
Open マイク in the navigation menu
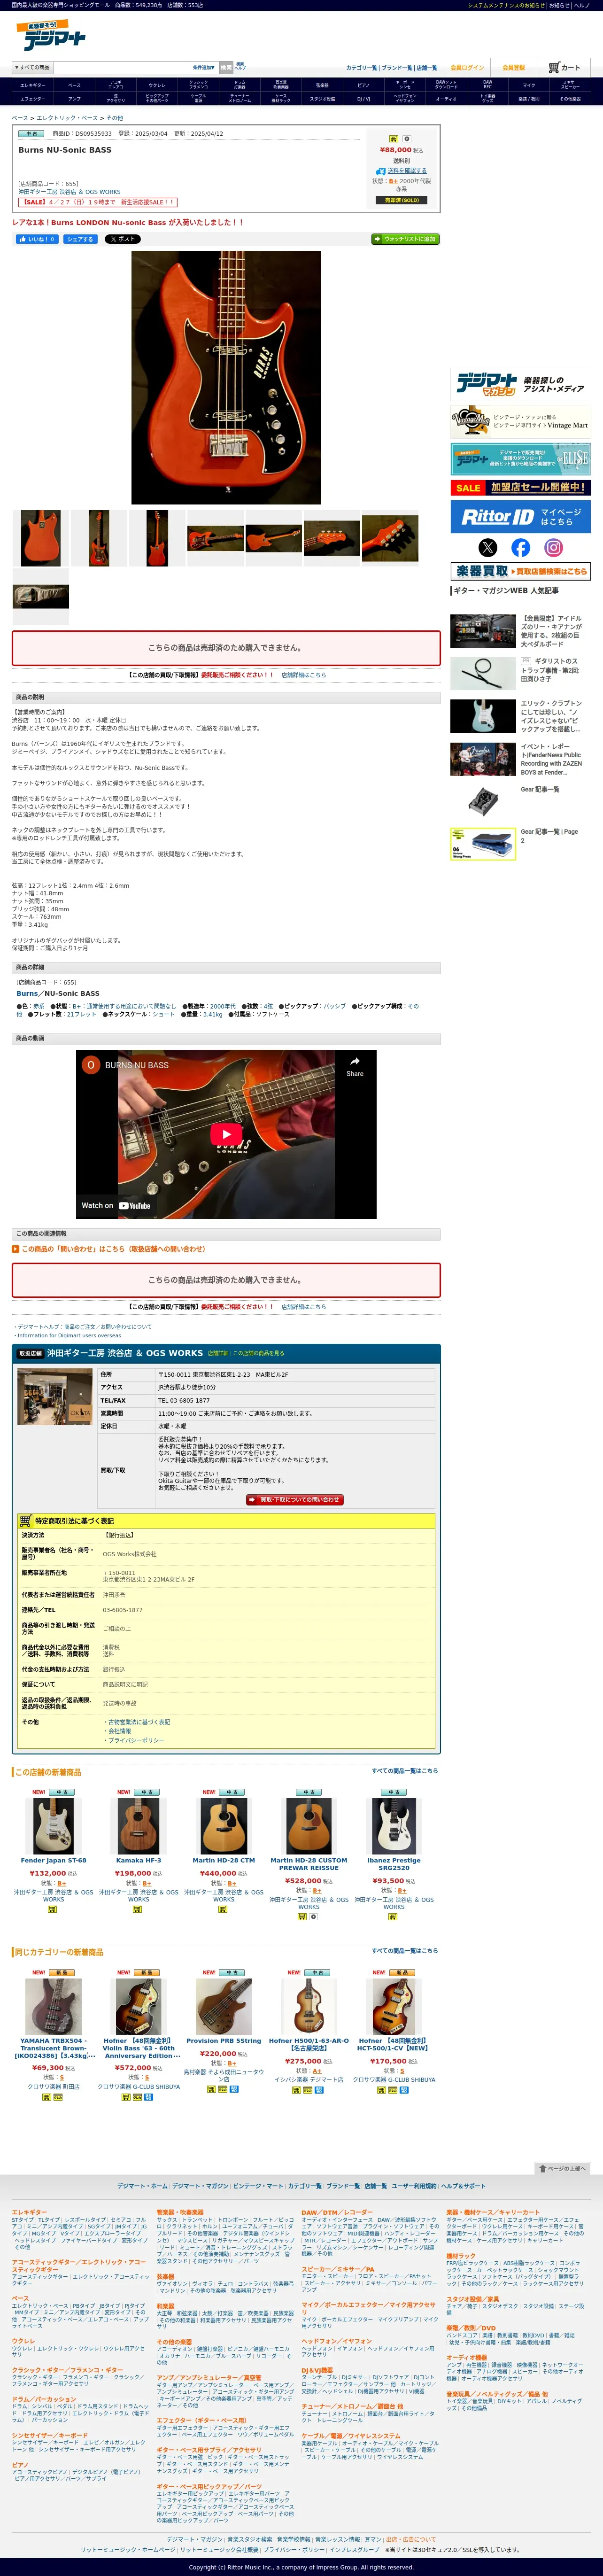pos(529,85)
